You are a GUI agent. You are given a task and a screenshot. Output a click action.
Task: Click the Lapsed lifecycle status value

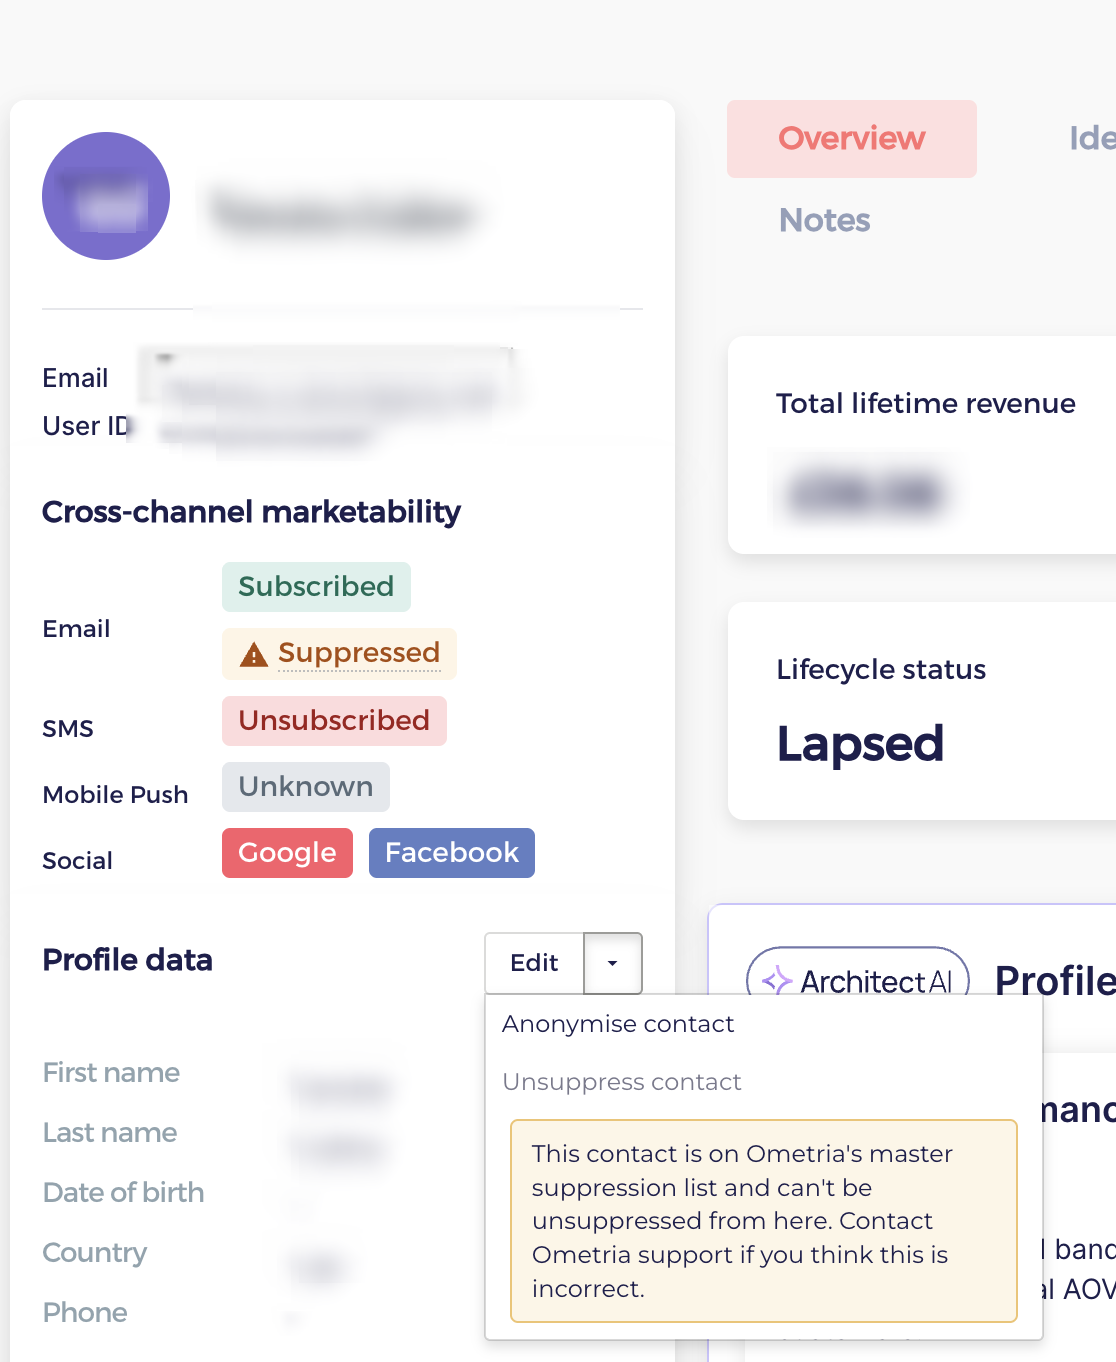click(x=860, y=744)
